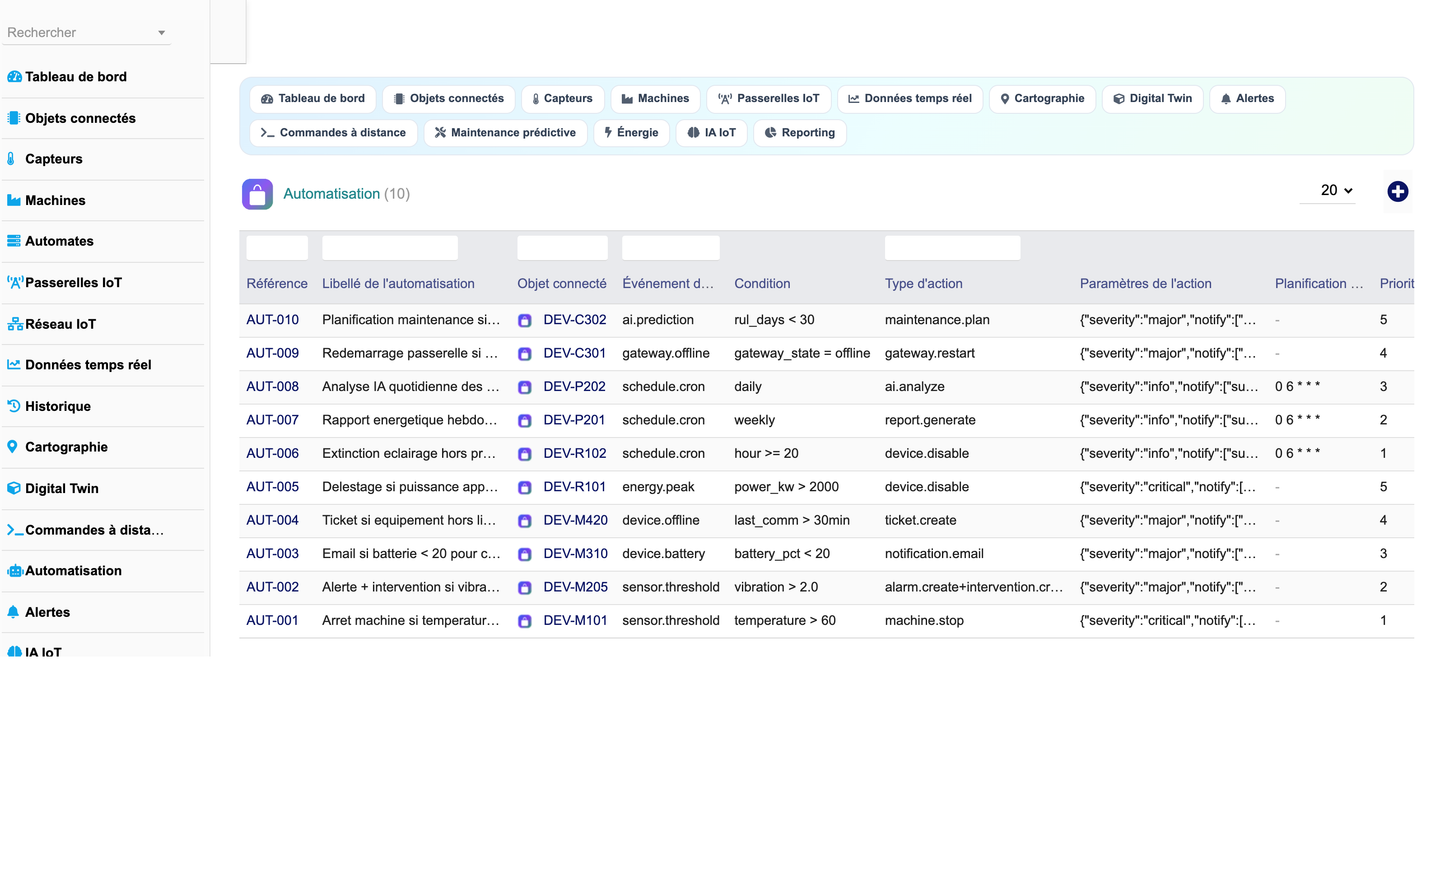Click the Données temps réel chart sidebar icon
The image size is (1445, 894).
click(14, 365)
